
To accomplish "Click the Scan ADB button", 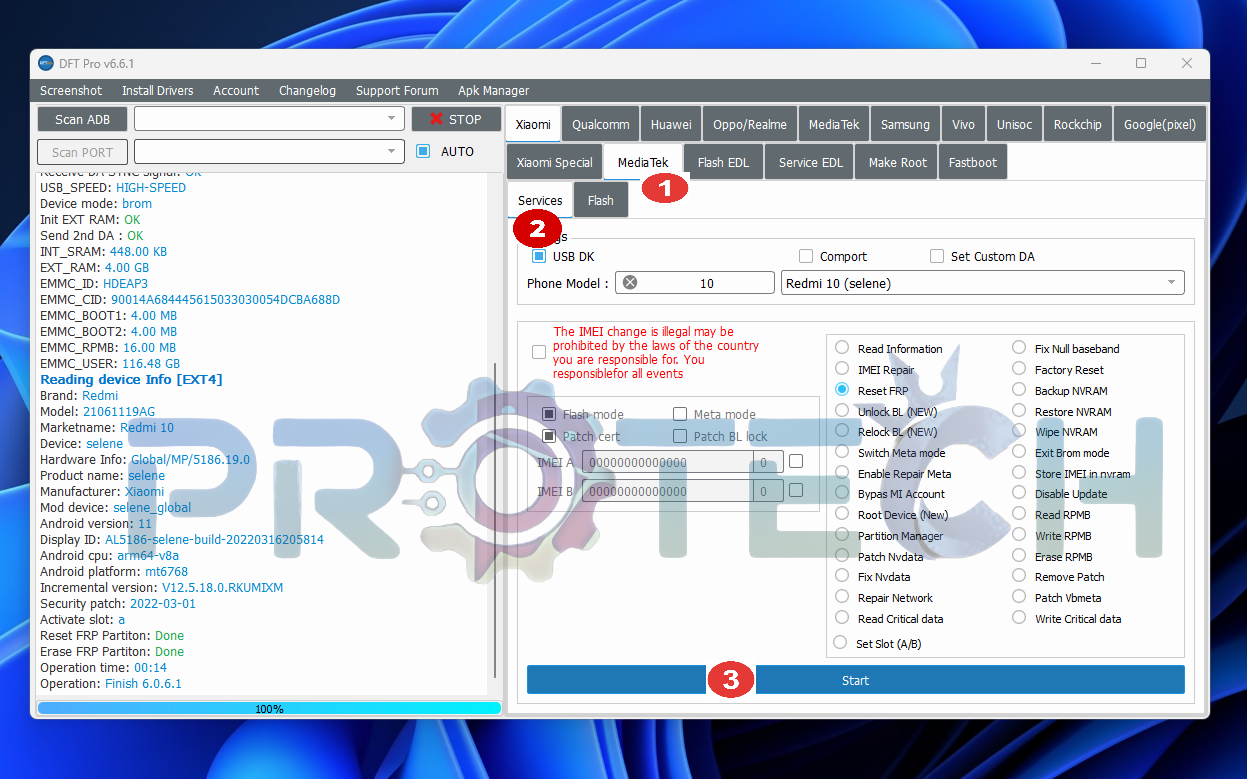I will tap(83, 119).
